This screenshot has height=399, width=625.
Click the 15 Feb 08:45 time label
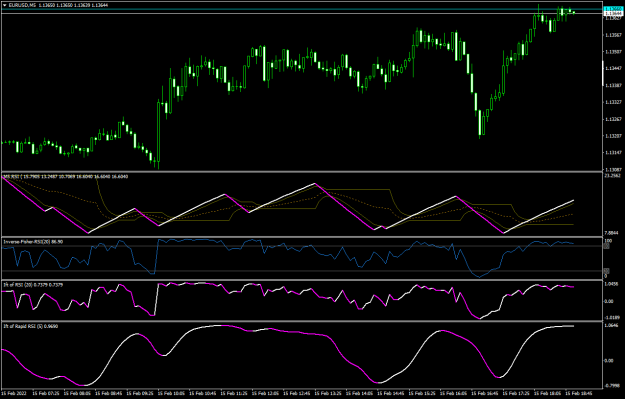[x=109, y=393]
